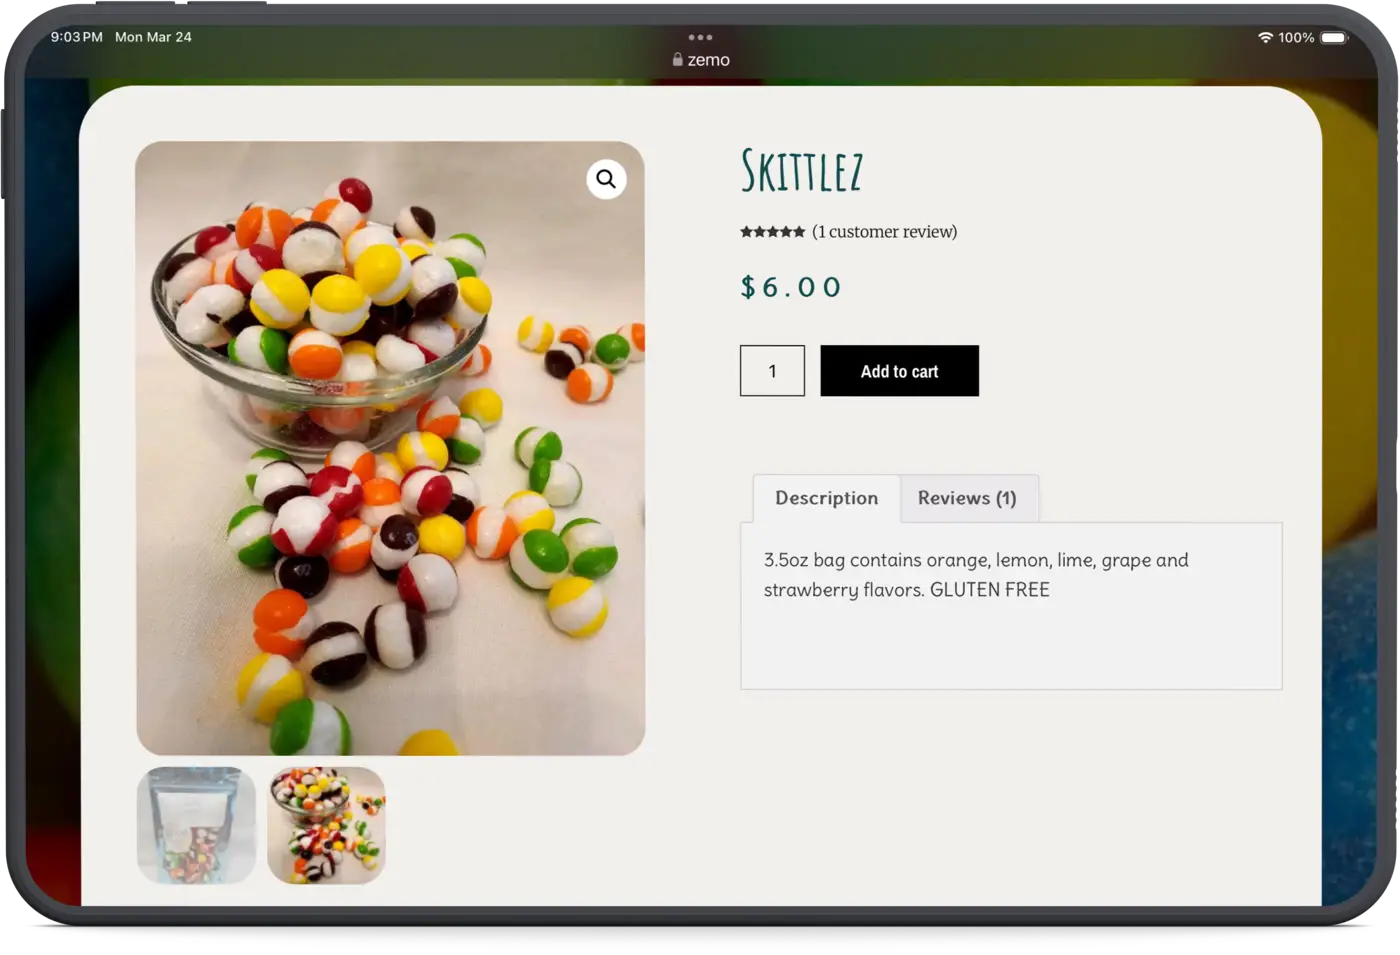Click the five-star rating icons
This screenshot has height=955, width=1400.
click(772, 232)
